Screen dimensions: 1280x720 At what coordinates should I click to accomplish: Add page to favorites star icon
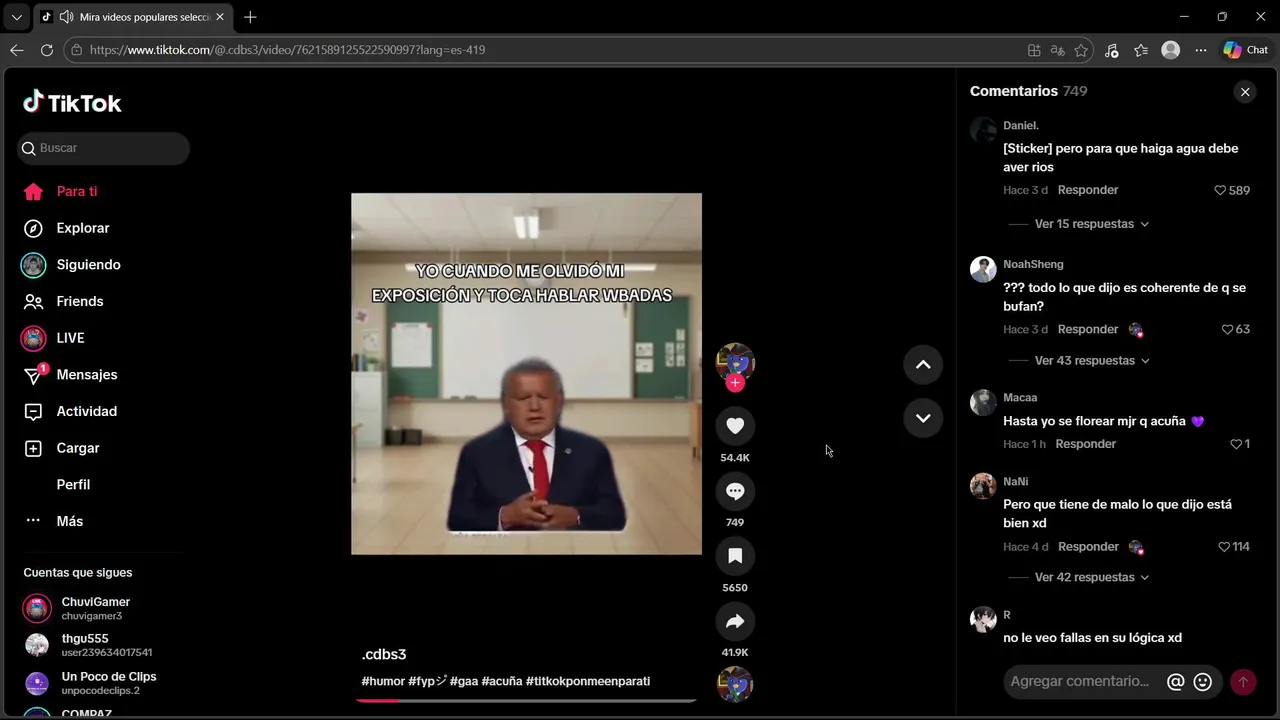[x=1081, y=50]
